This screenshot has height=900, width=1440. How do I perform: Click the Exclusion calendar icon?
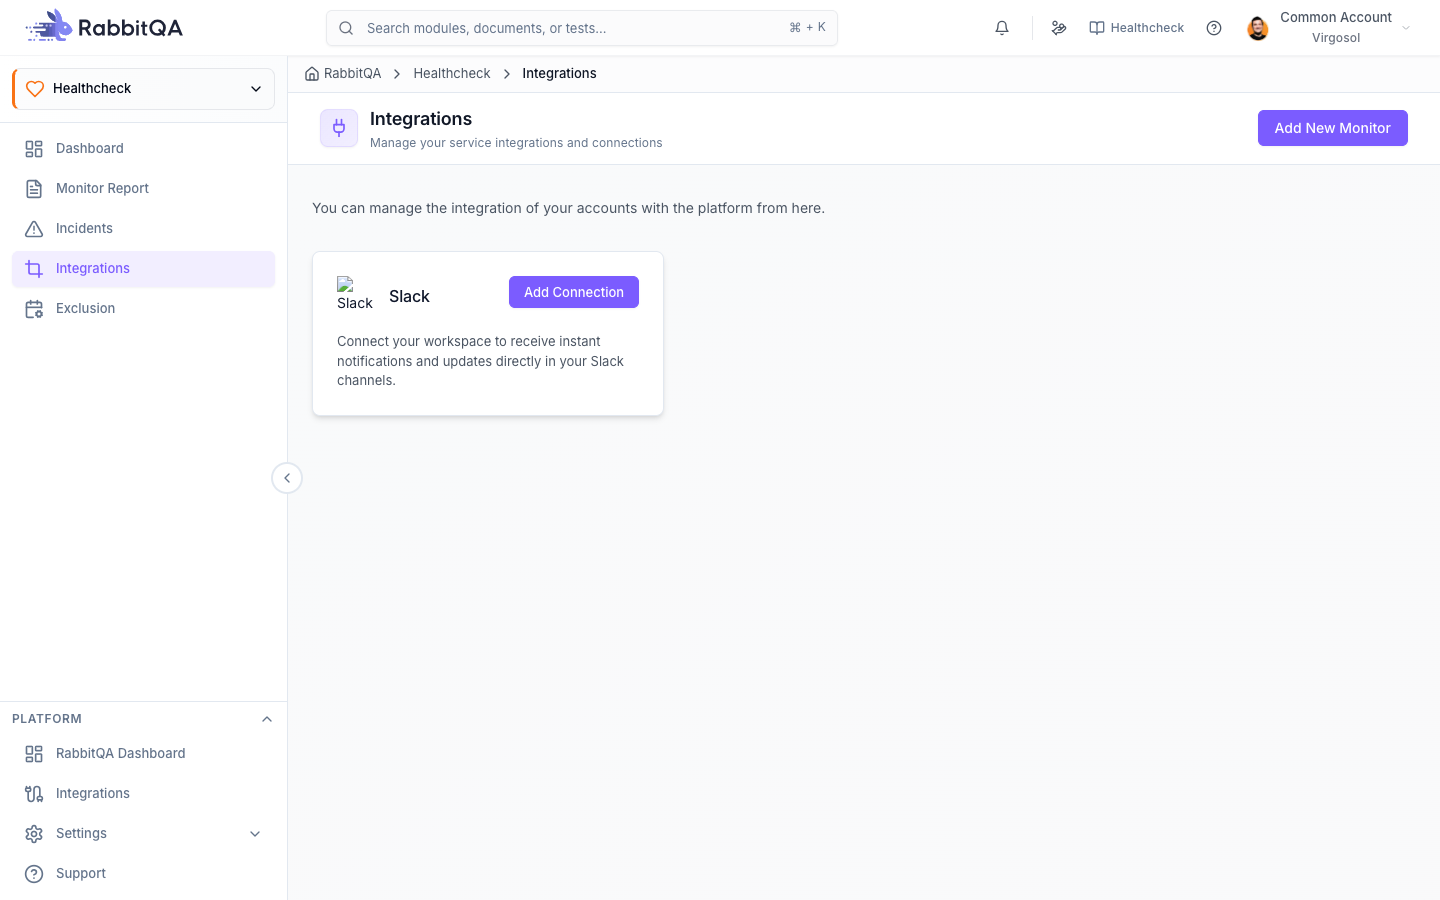tap(34, 308)
